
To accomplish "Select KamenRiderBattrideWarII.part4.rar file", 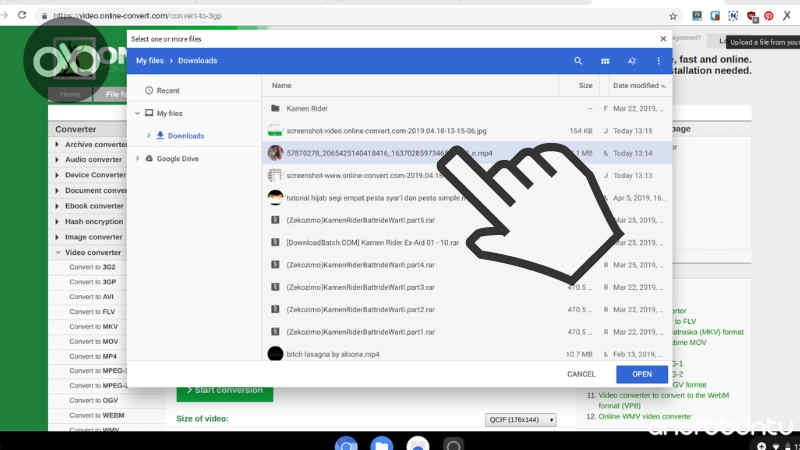I will coord(467,265).
